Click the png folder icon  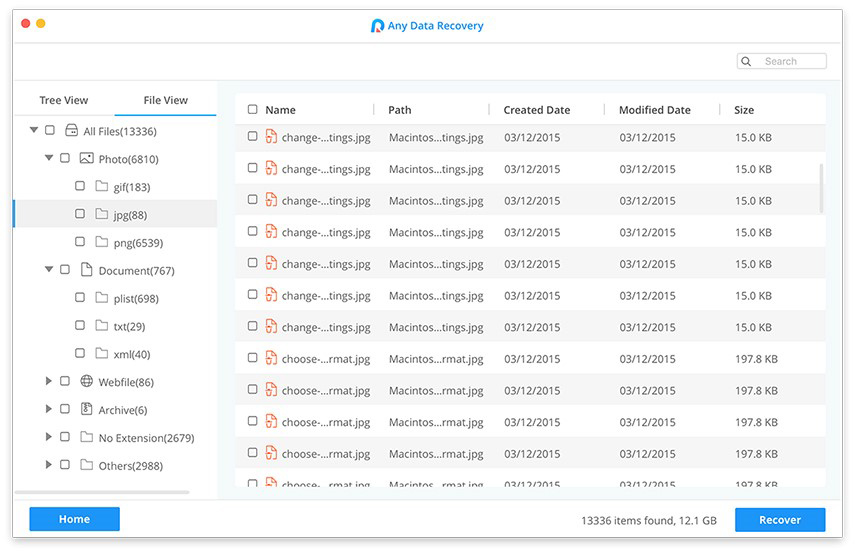coord(101,242)
